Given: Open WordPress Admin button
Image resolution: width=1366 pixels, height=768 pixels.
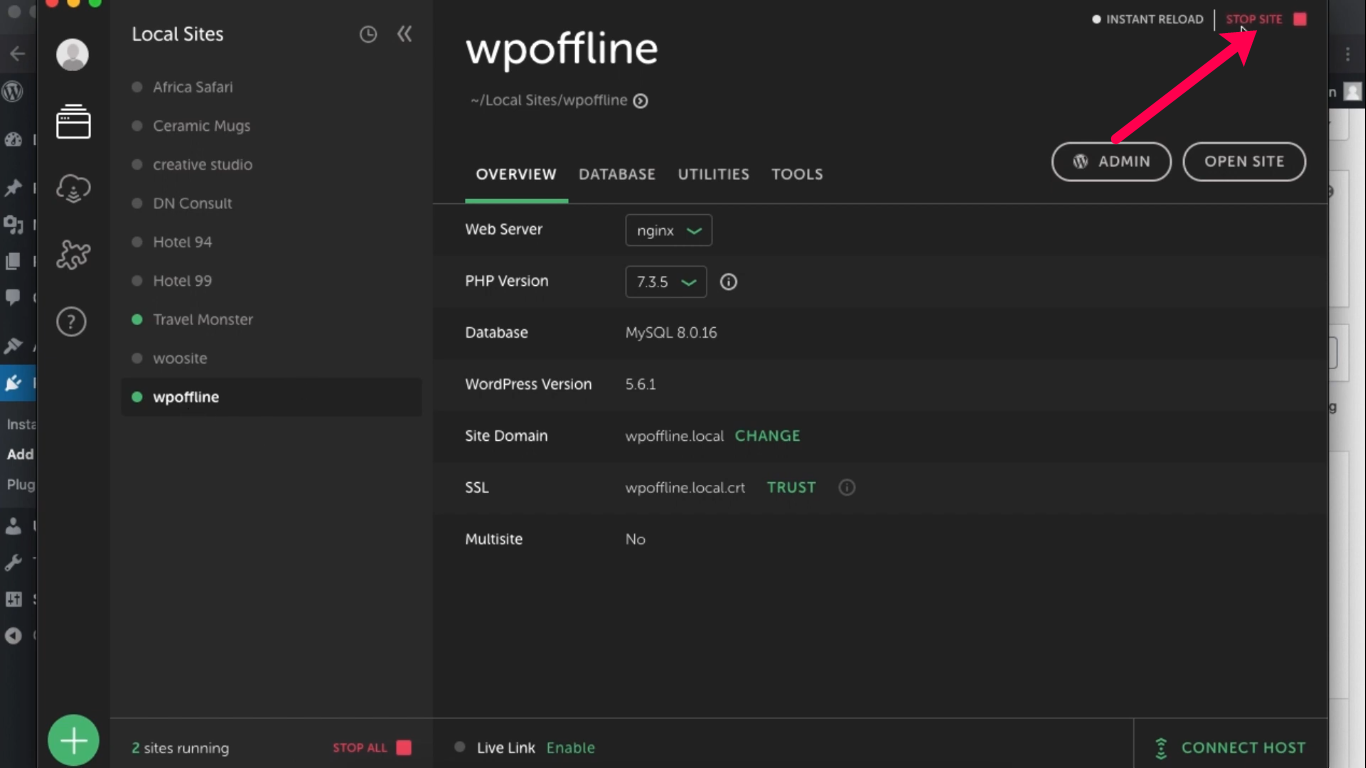Looking at the screenshot, I should pyautogui.click(x=1111, y=161).
